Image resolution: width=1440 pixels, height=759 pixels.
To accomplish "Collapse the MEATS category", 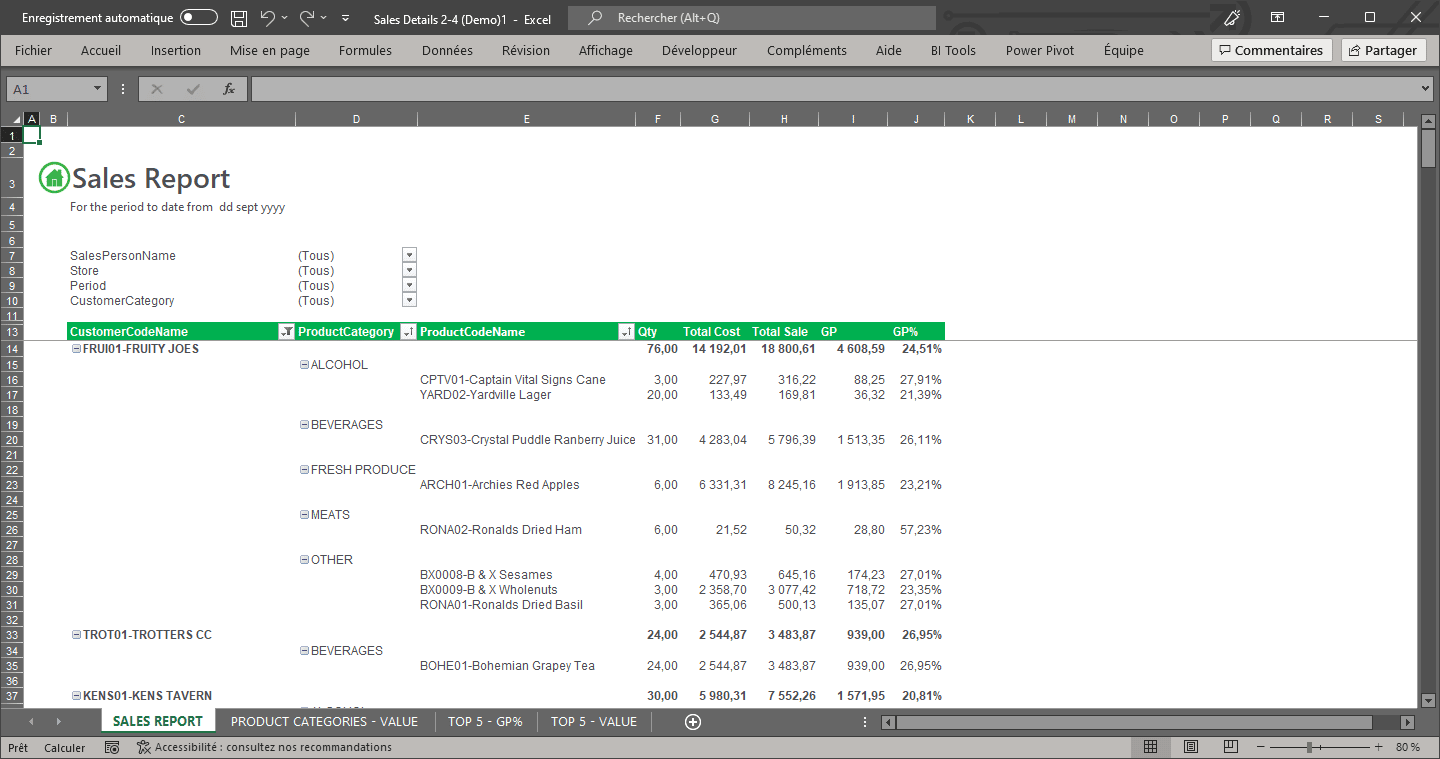I will point(304,515).
